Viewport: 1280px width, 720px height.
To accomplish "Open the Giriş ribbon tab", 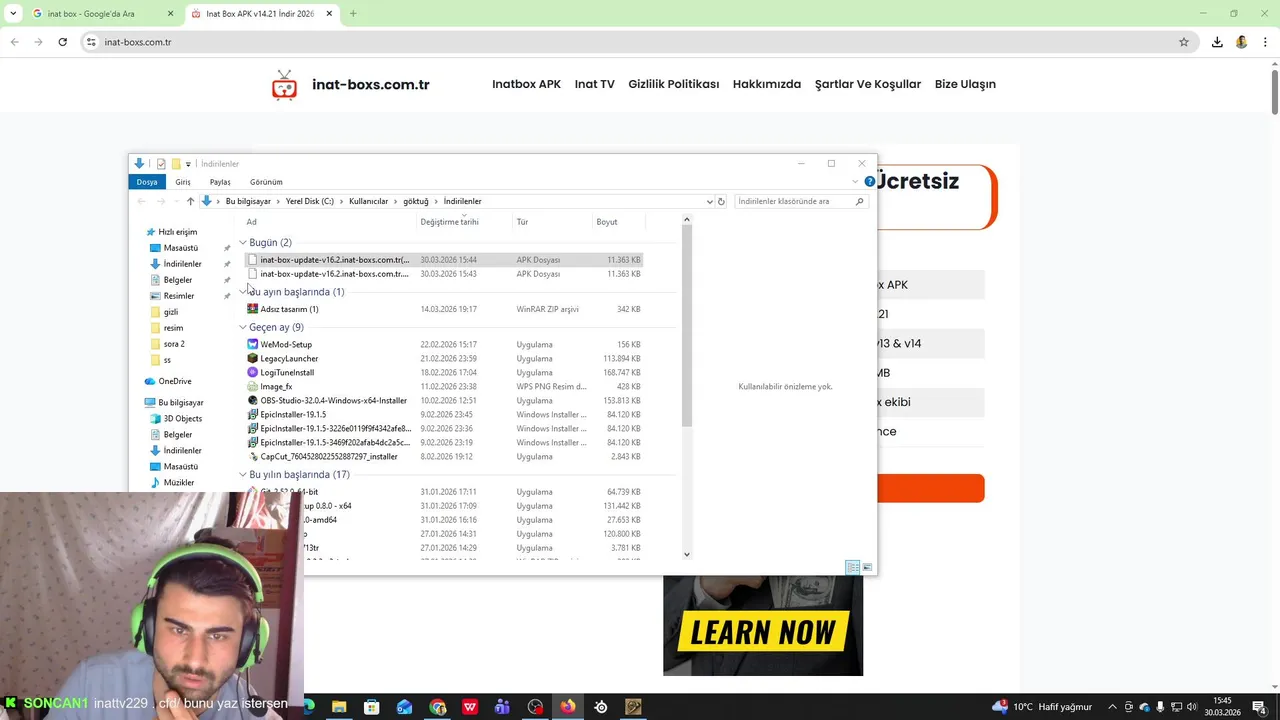I will [x=183, y=182].
